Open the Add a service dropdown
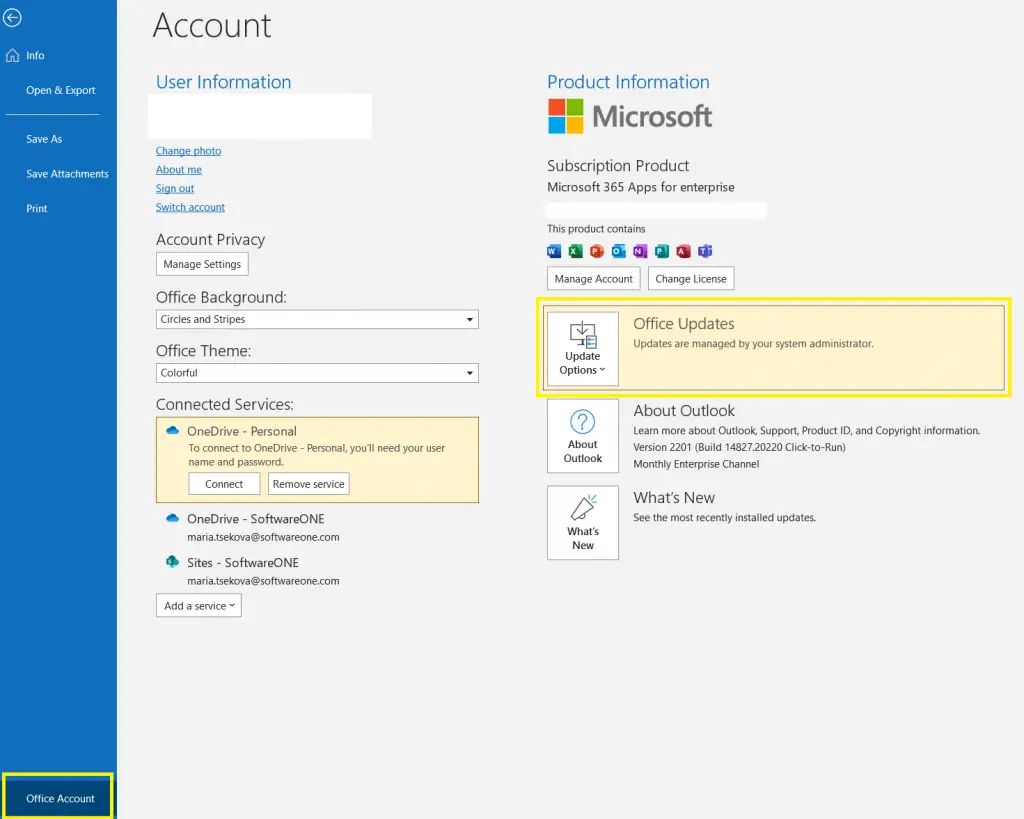 (x=199, y=605)
